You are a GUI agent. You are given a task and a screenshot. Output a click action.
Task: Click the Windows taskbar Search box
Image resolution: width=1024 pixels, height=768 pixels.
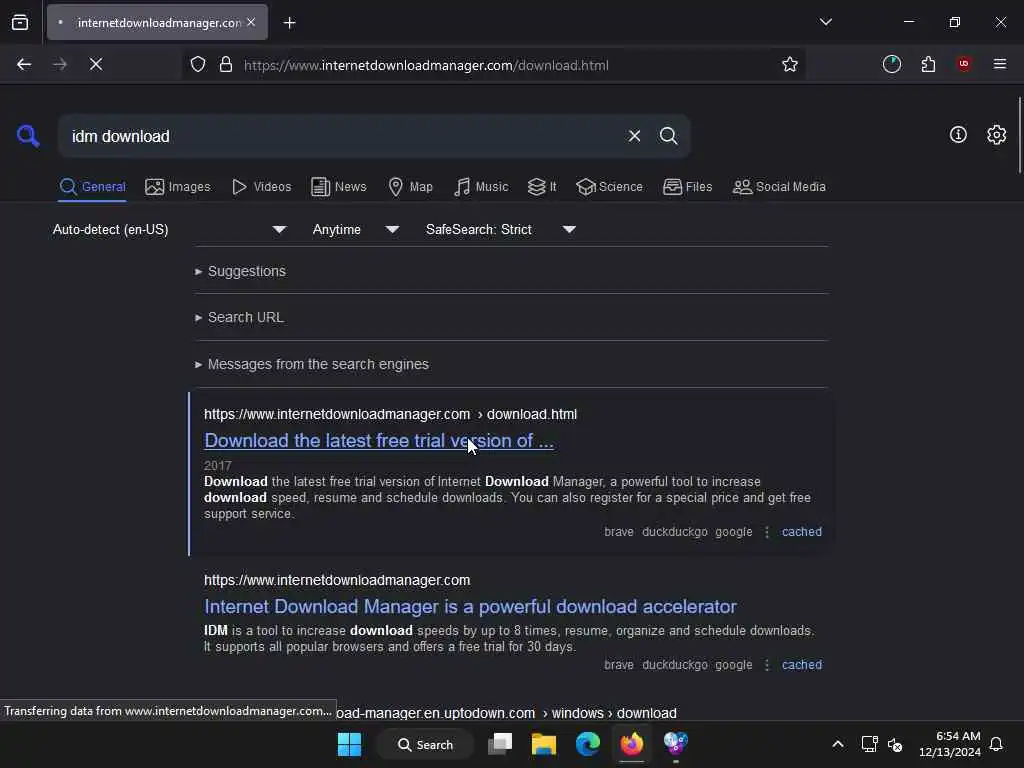tap(425, 744)
